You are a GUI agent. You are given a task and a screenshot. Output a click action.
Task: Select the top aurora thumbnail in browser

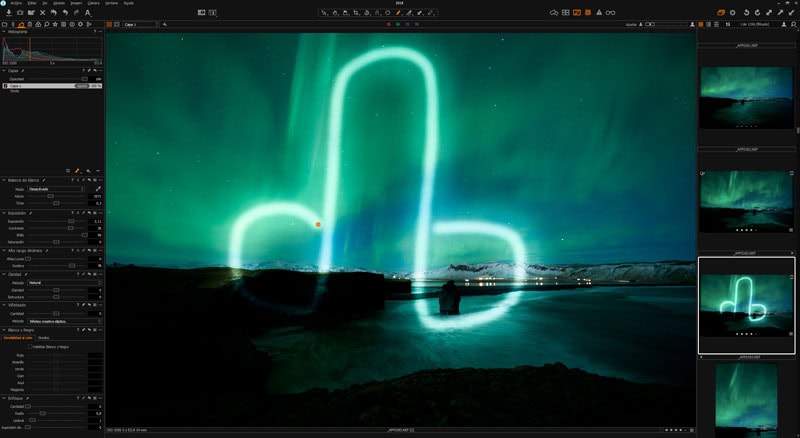point(746,96)
